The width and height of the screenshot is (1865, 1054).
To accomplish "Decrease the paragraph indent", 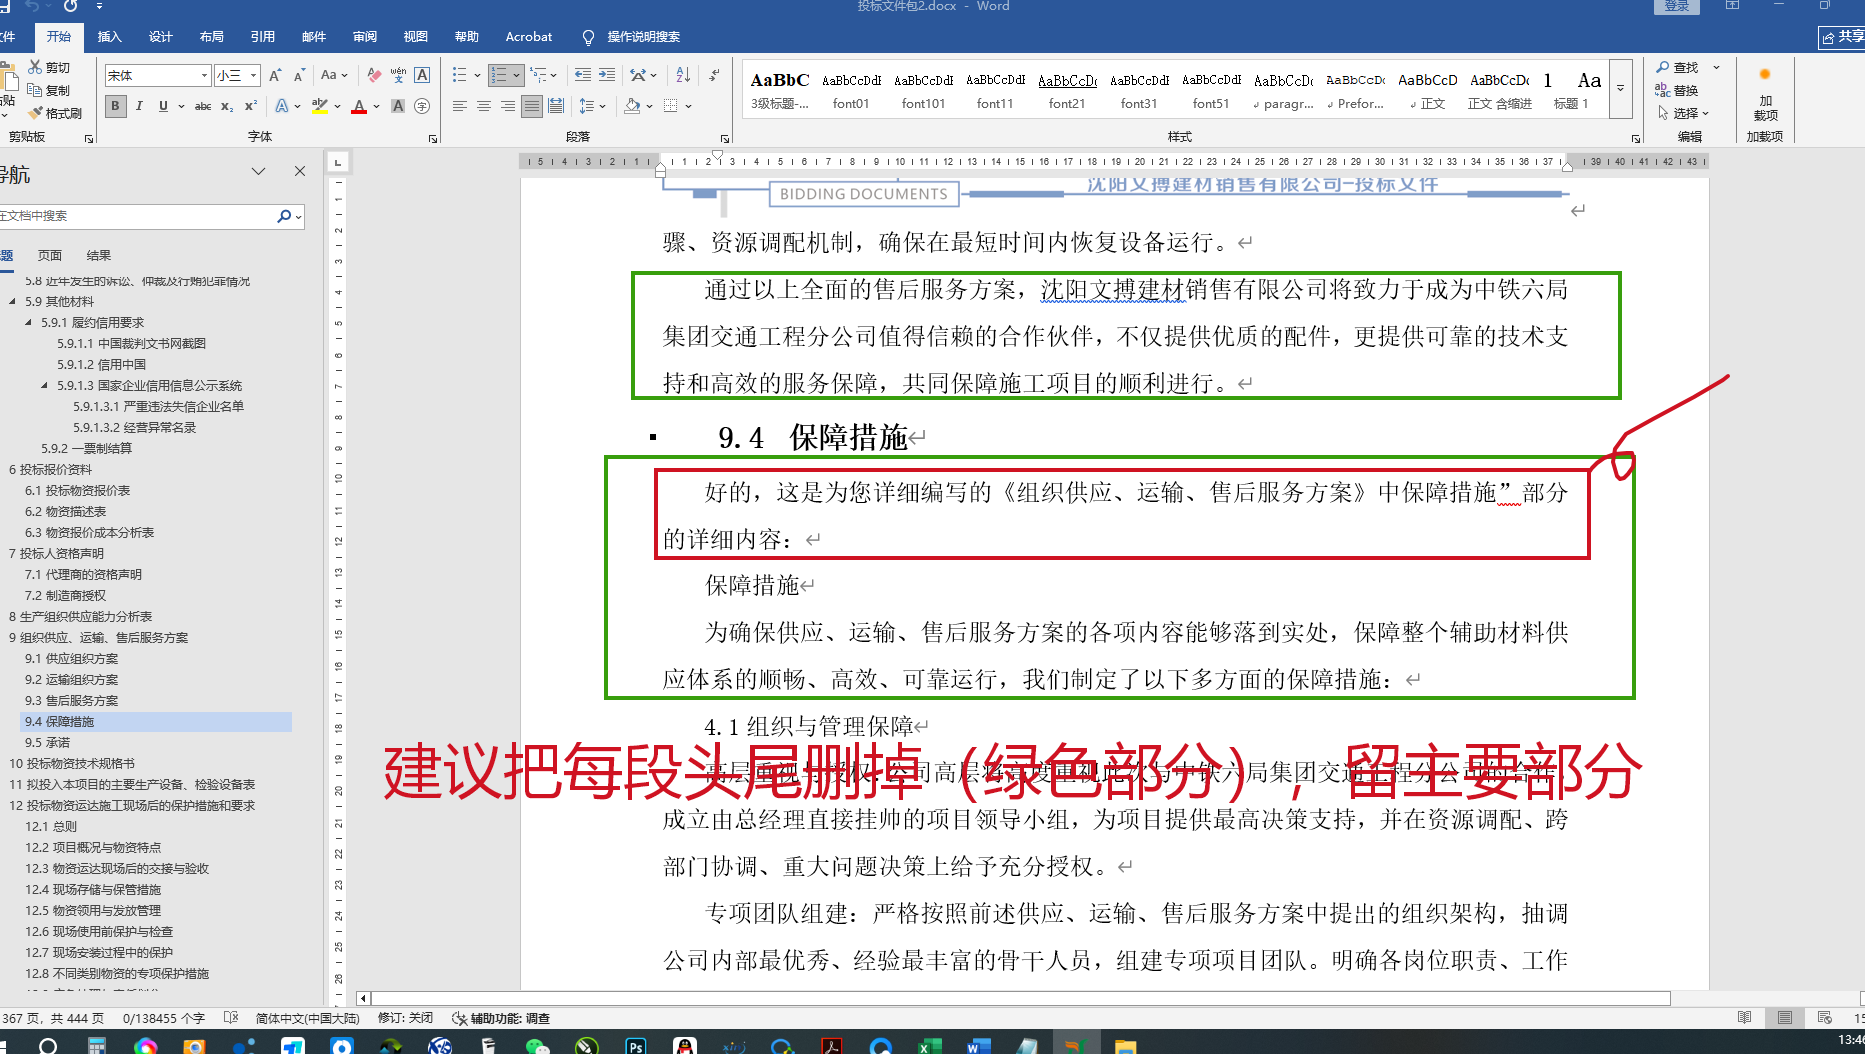I will click(x=583, y=75).
